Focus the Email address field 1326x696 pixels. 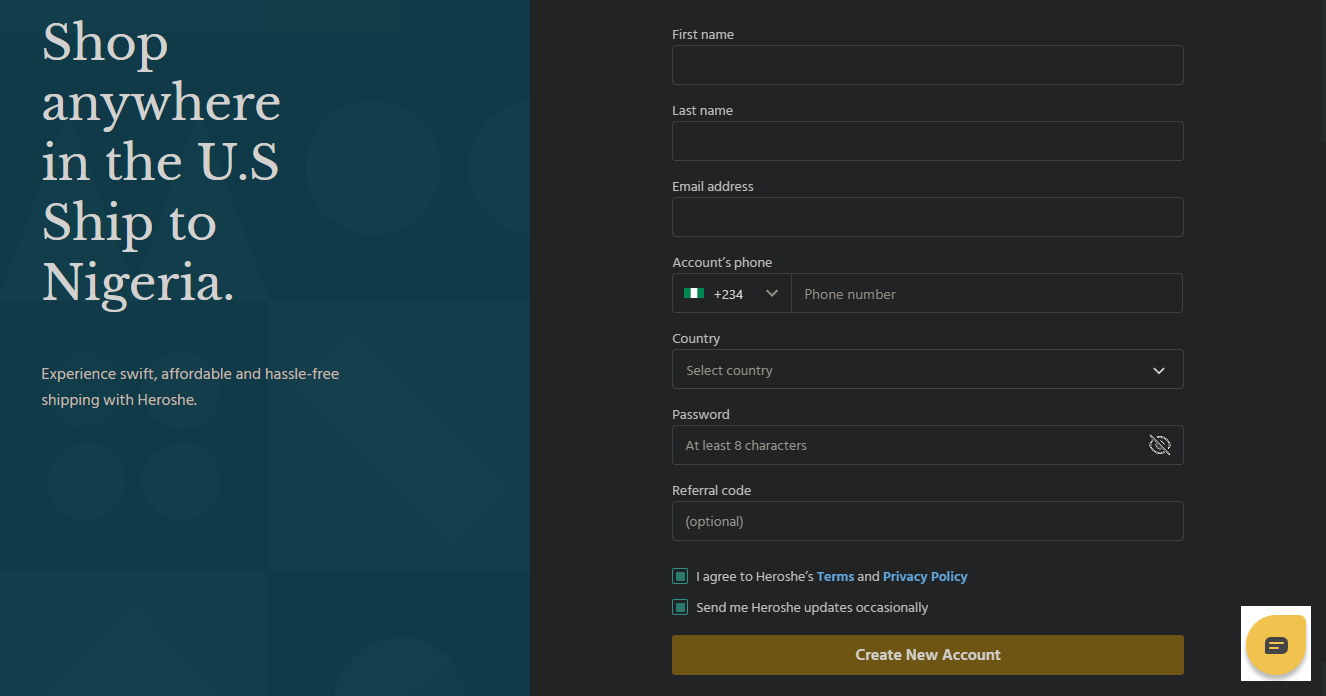coord(928,217)
